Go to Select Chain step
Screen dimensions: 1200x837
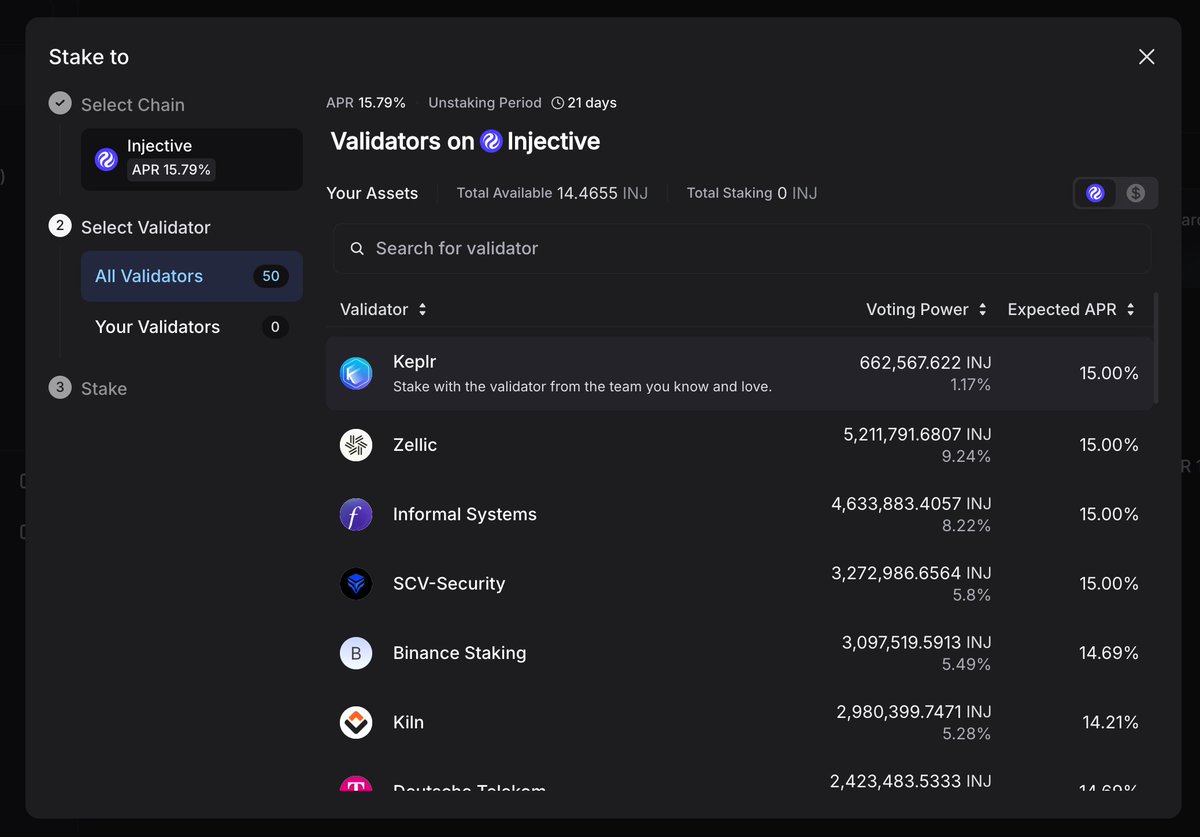(x=117, y=104)
